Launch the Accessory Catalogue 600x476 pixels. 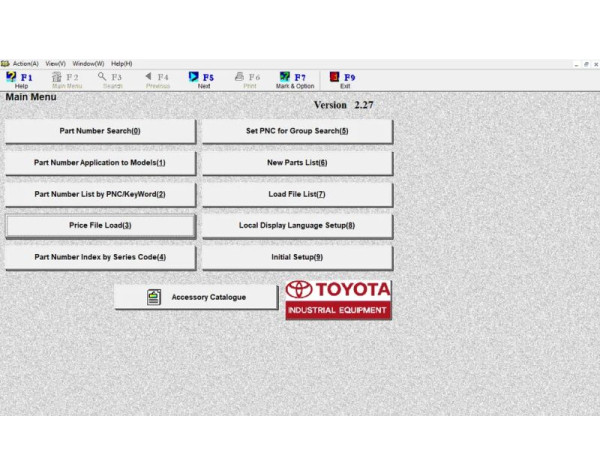(x=195, y=297)
